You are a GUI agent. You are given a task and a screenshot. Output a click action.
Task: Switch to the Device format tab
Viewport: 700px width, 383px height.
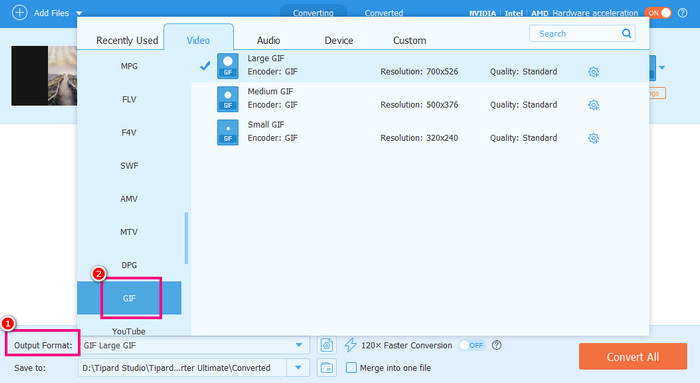click(x=339, y=40)
